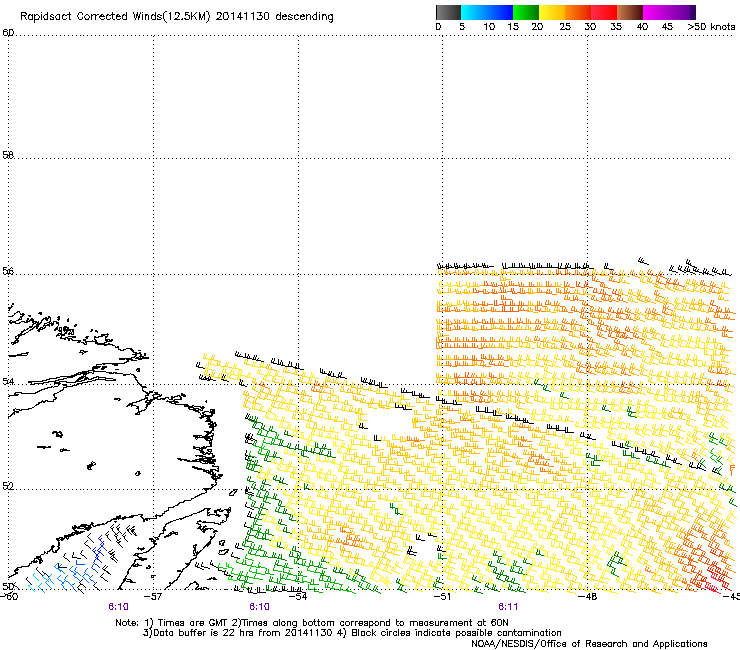Click the '-57' longitude axis label
The width and height of the screenshot is (740, 650).
153,597
